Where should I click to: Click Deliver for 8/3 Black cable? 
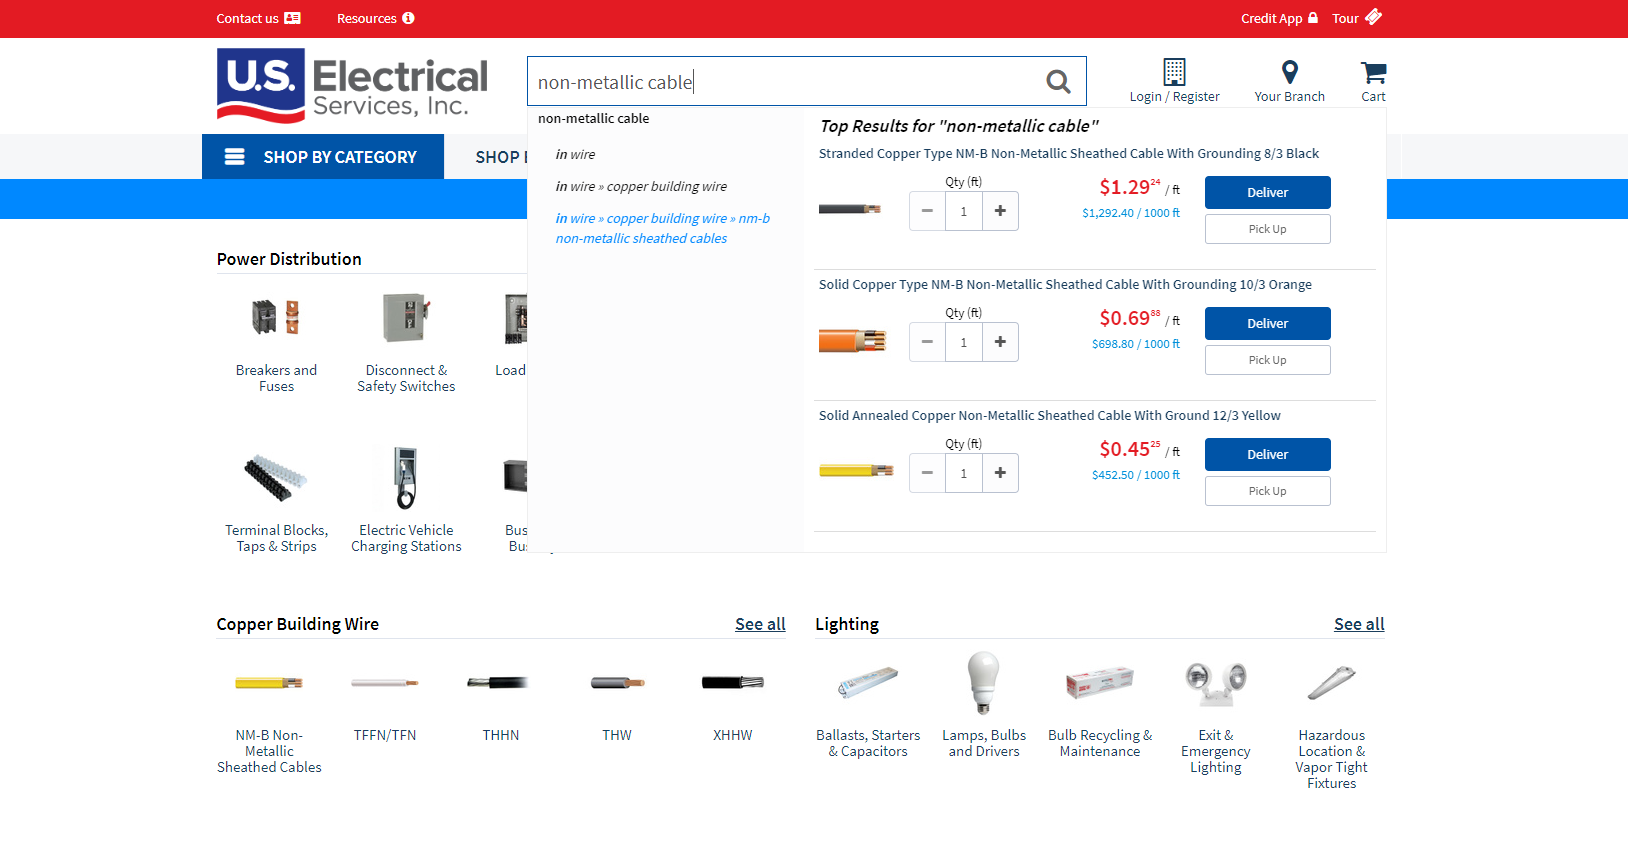1267,192
